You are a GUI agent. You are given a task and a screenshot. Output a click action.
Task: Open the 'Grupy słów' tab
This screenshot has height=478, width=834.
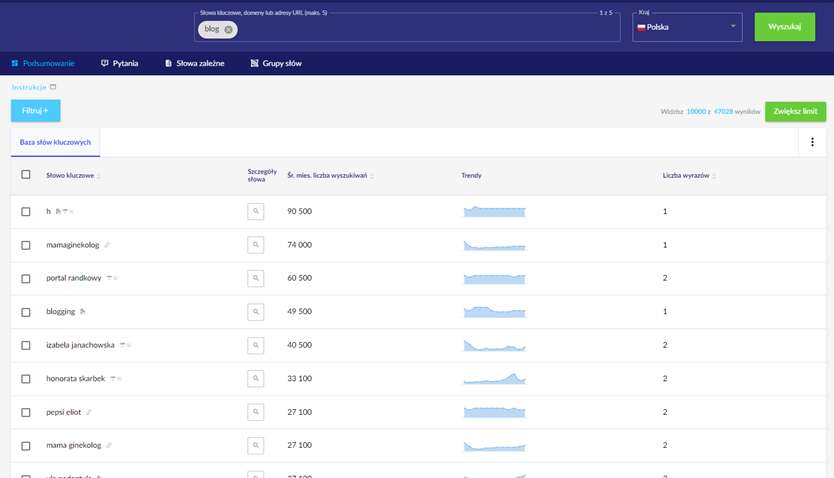pos(276,63)
